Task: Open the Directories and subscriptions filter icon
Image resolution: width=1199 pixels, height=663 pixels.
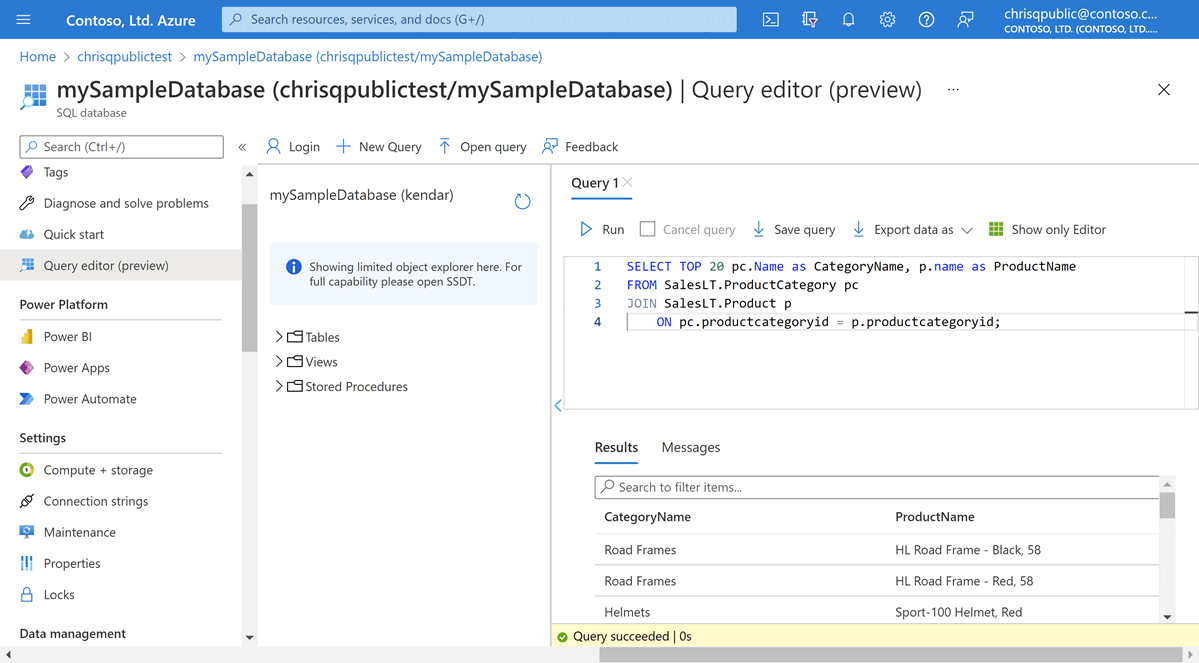Action: point(809,19)
